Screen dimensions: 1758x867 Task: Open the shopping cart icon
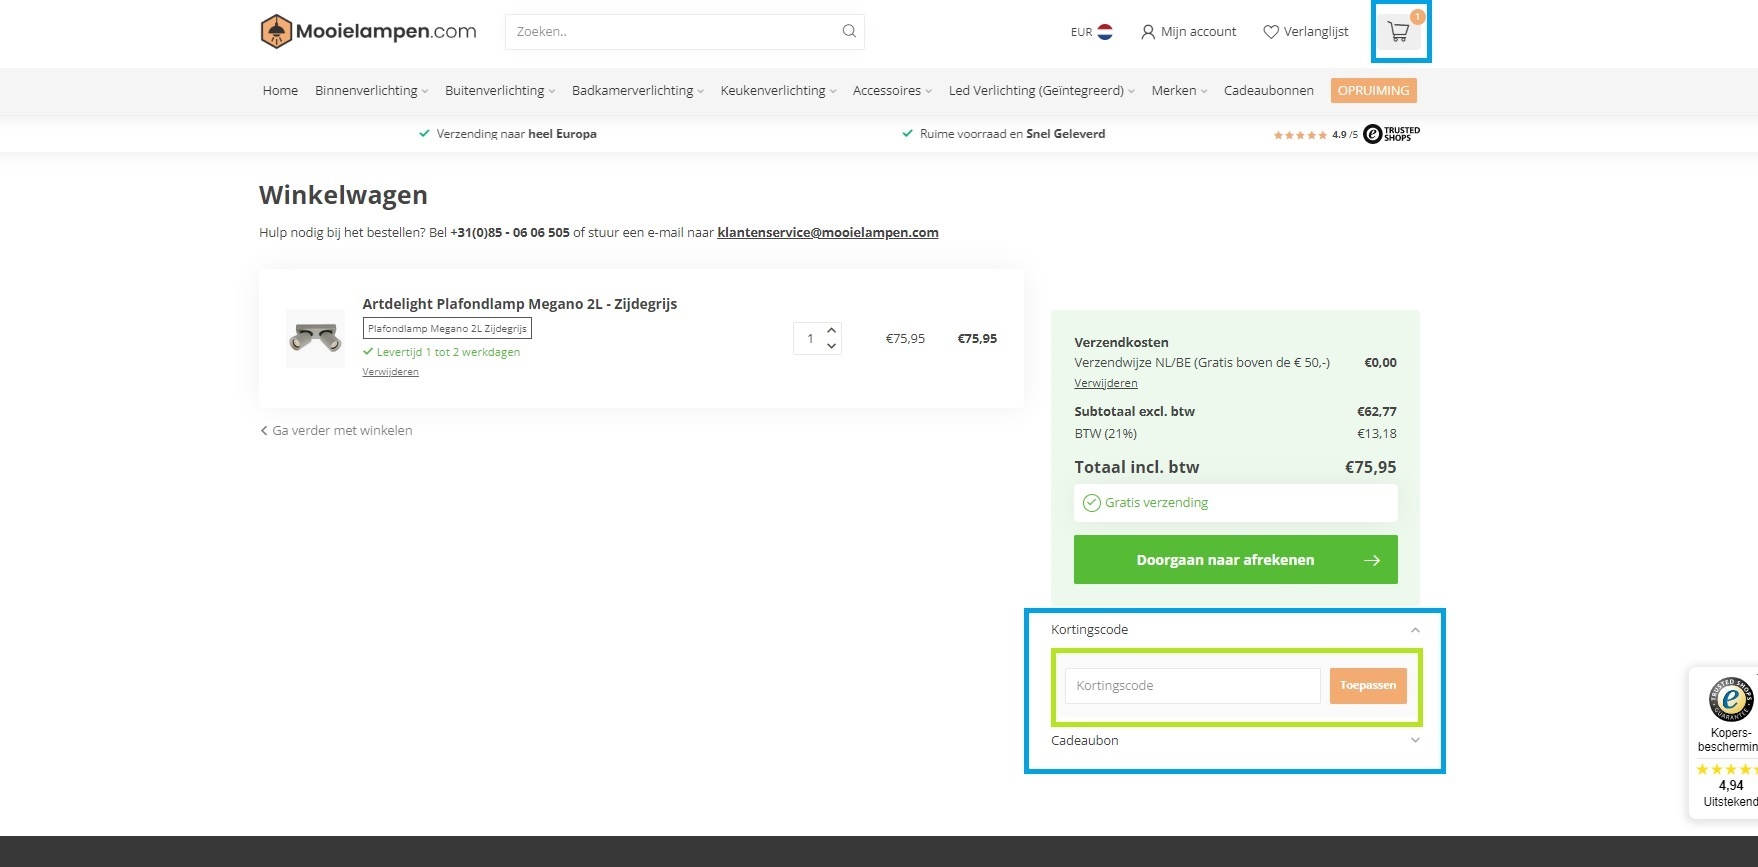(1399, 33)
